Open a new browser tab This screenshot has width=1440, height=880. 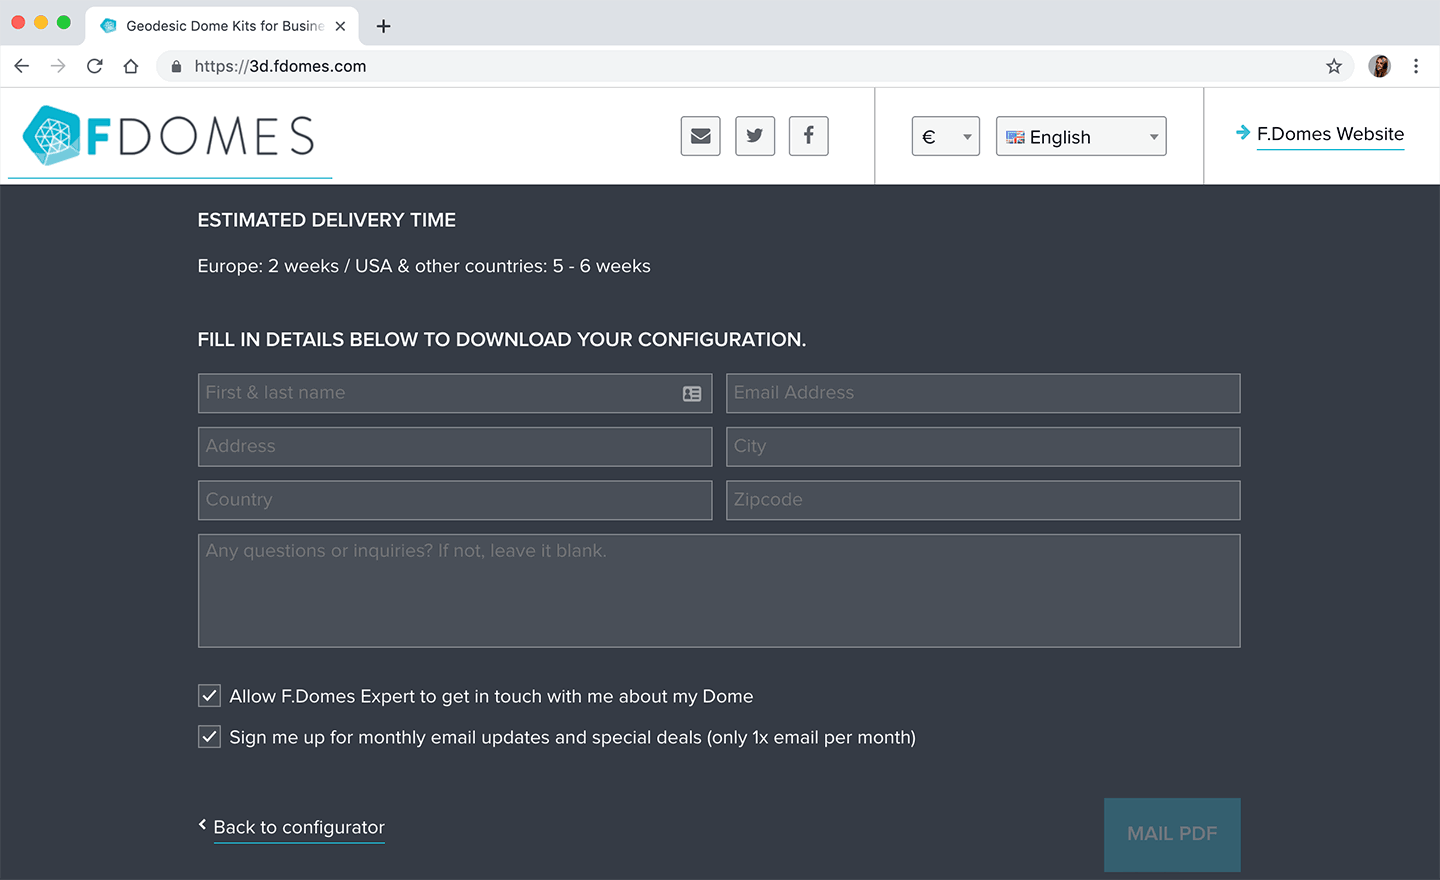[383, 26]
